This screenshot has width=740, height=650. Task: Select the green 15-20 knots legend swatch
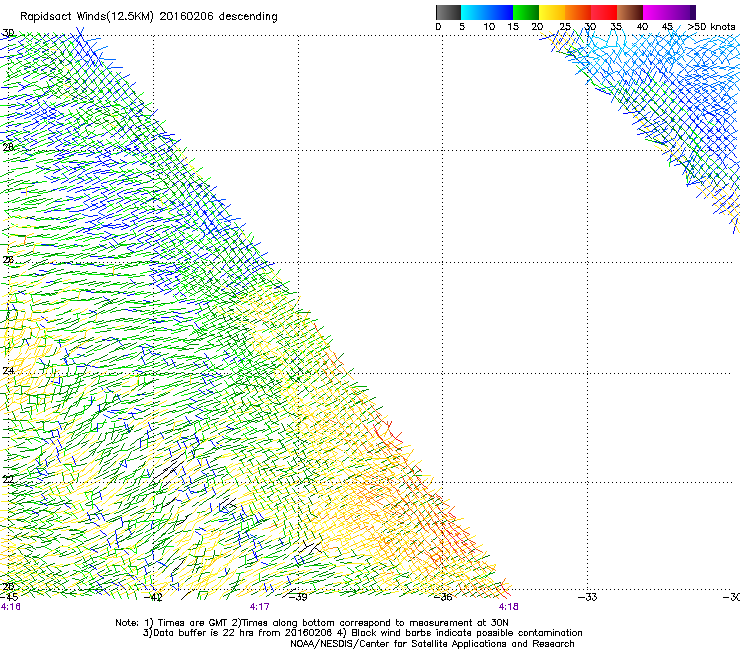[x=526, y=12]
